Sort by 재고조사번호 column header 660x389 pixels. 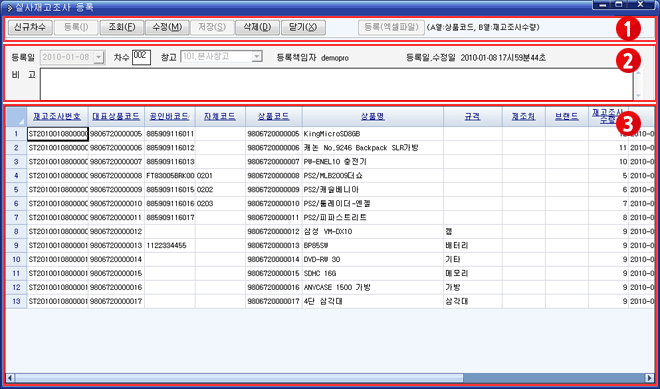pyautogui.click(x=57, y=117)
